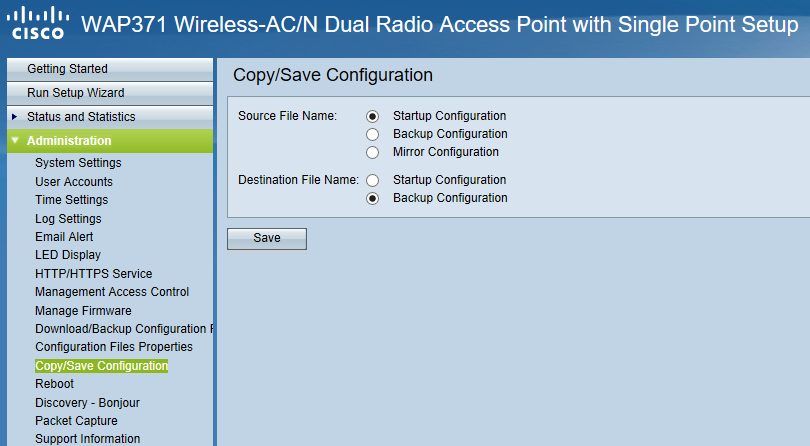Choose Mirror Configuration source radio button
This screenshot has height=446, width=810.
372,152
